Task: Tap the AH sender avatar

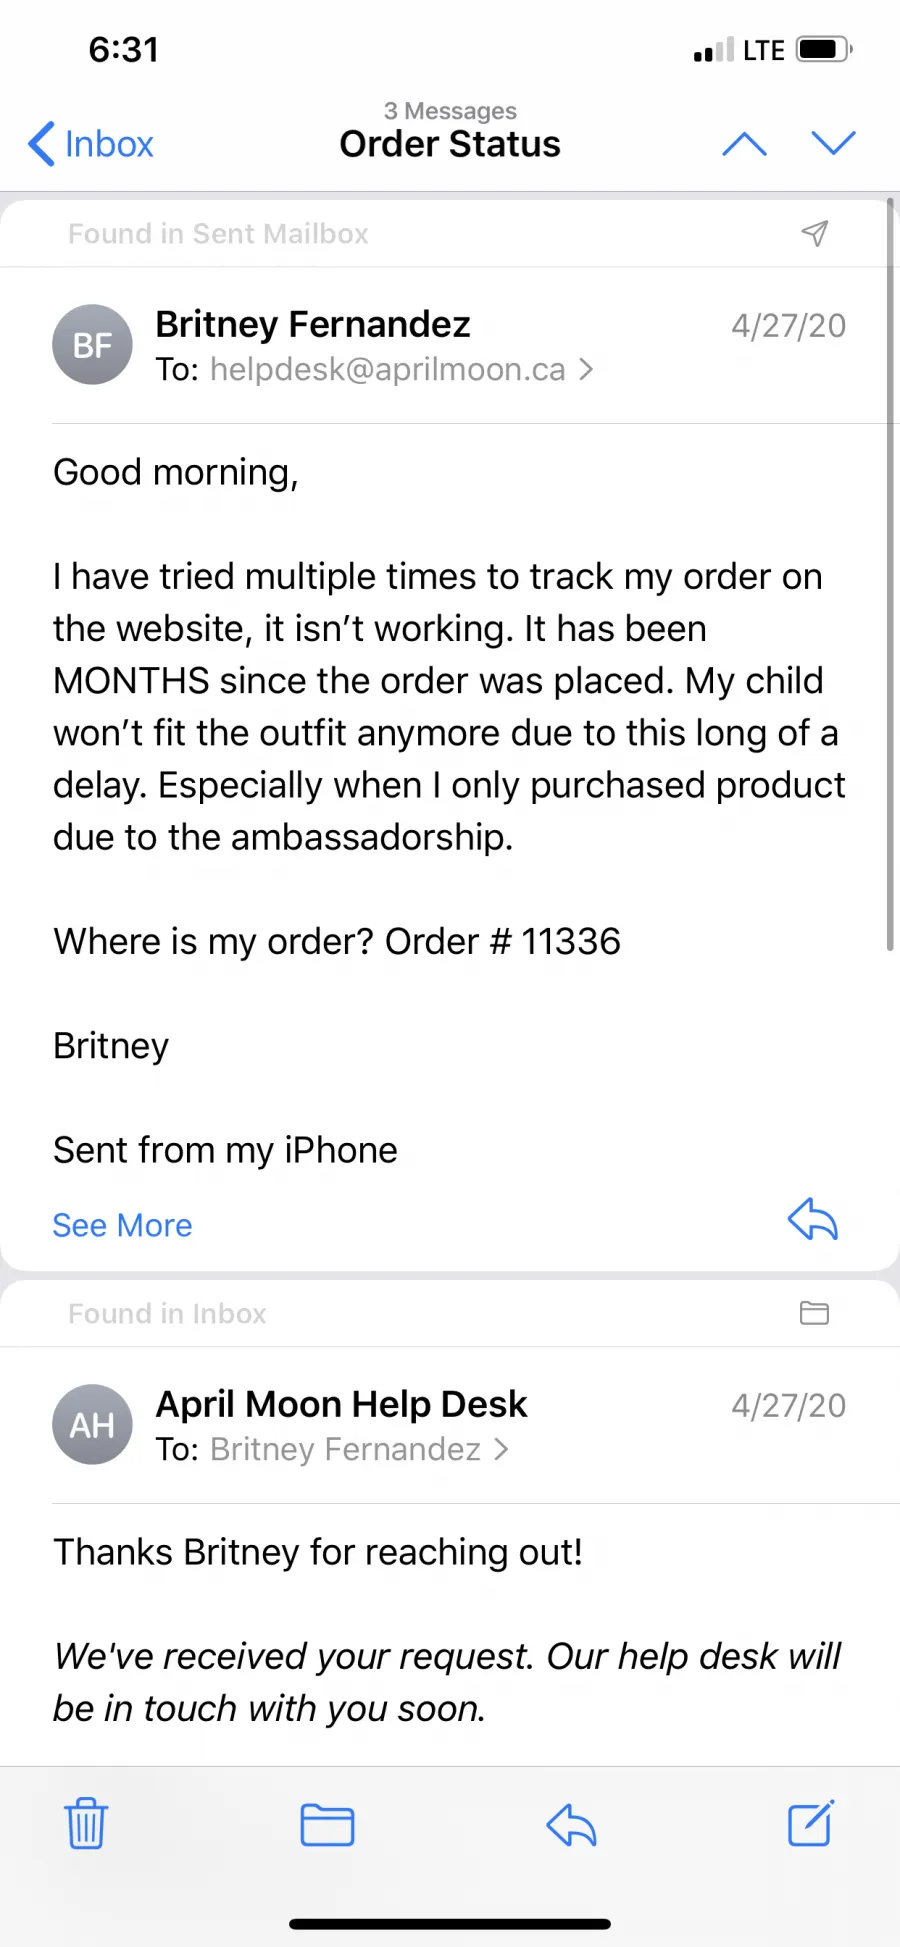Action: coord(92,1425)
